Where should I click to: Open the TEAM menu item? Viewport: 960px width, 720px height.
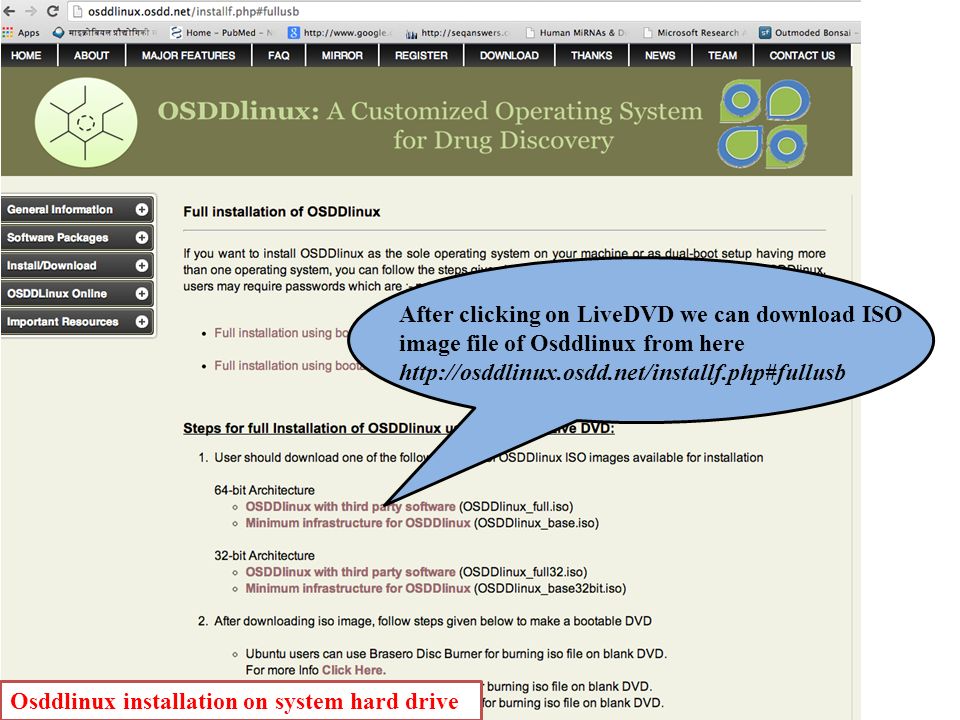722,55
